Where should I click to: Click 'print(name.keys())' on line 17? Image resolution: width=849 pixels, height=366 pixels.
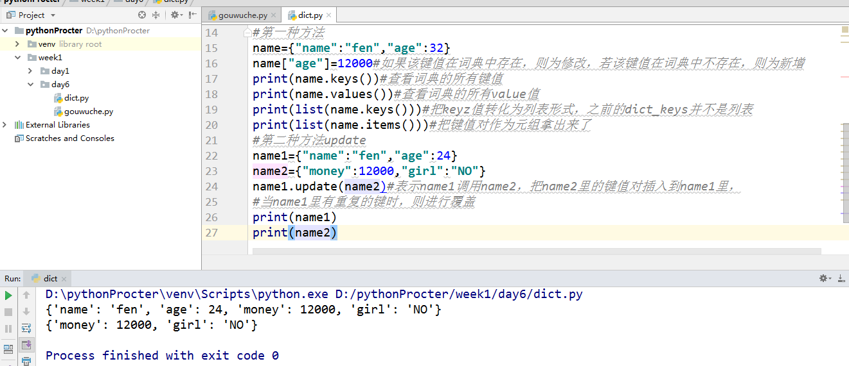tap(316, 79)
